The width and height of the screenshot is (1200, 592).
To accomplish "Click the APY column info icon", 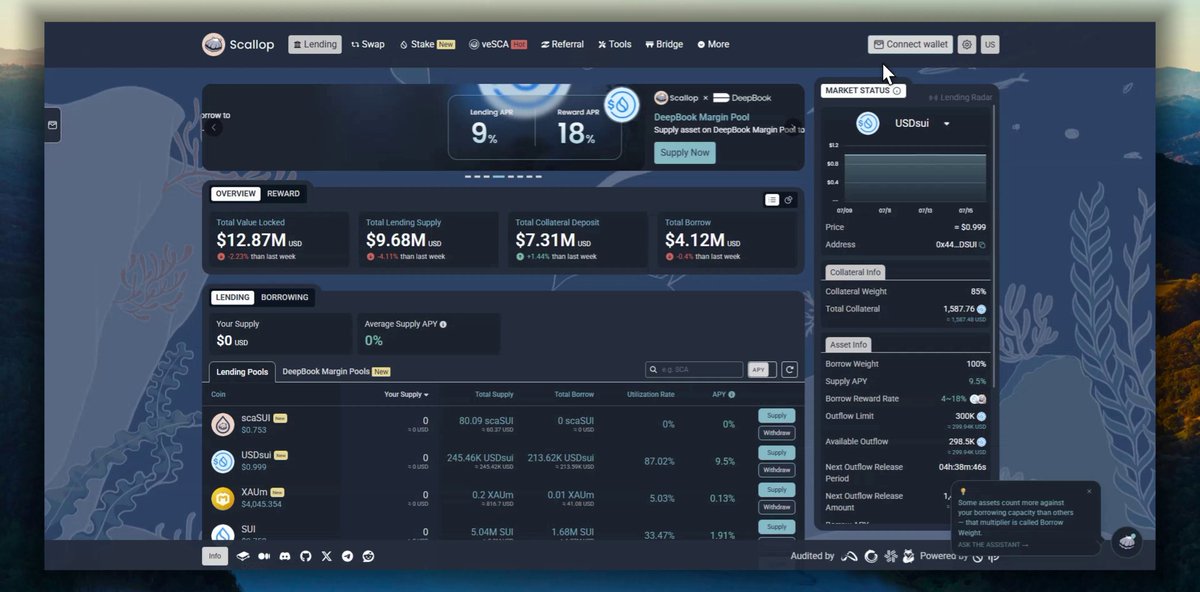I will coord(732,395).
